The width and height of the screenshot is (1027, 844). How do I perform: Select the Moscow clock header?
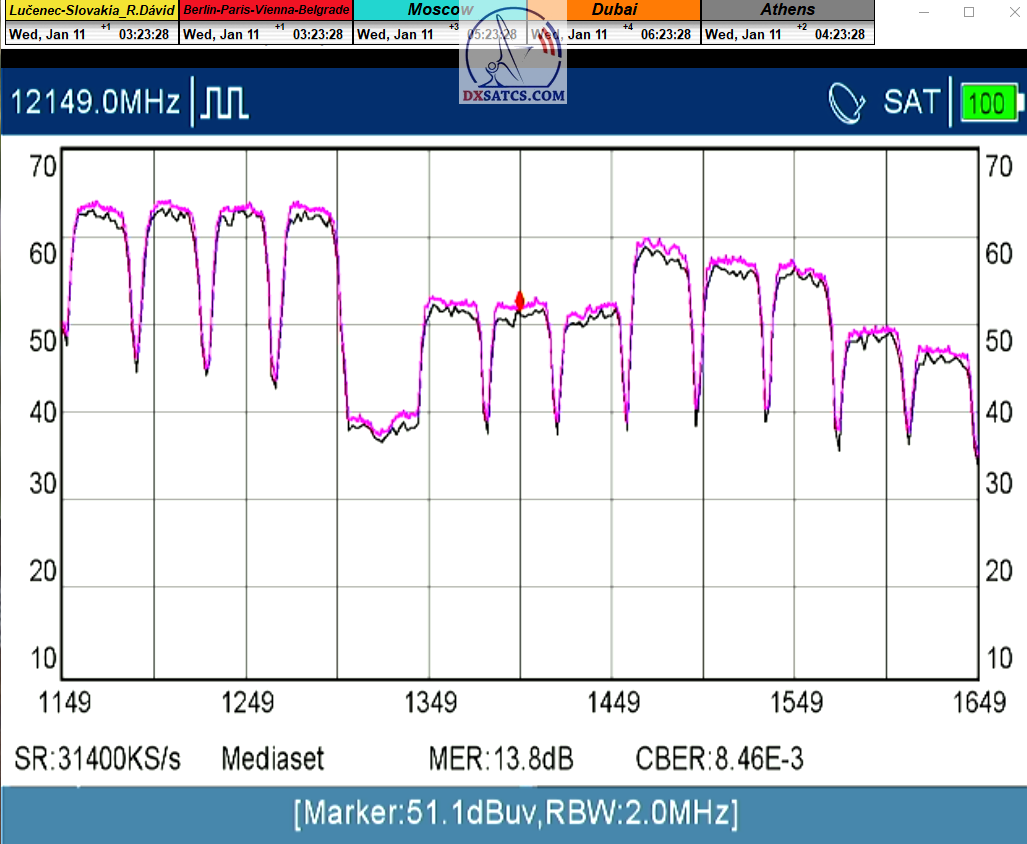(x=440, y=10)
